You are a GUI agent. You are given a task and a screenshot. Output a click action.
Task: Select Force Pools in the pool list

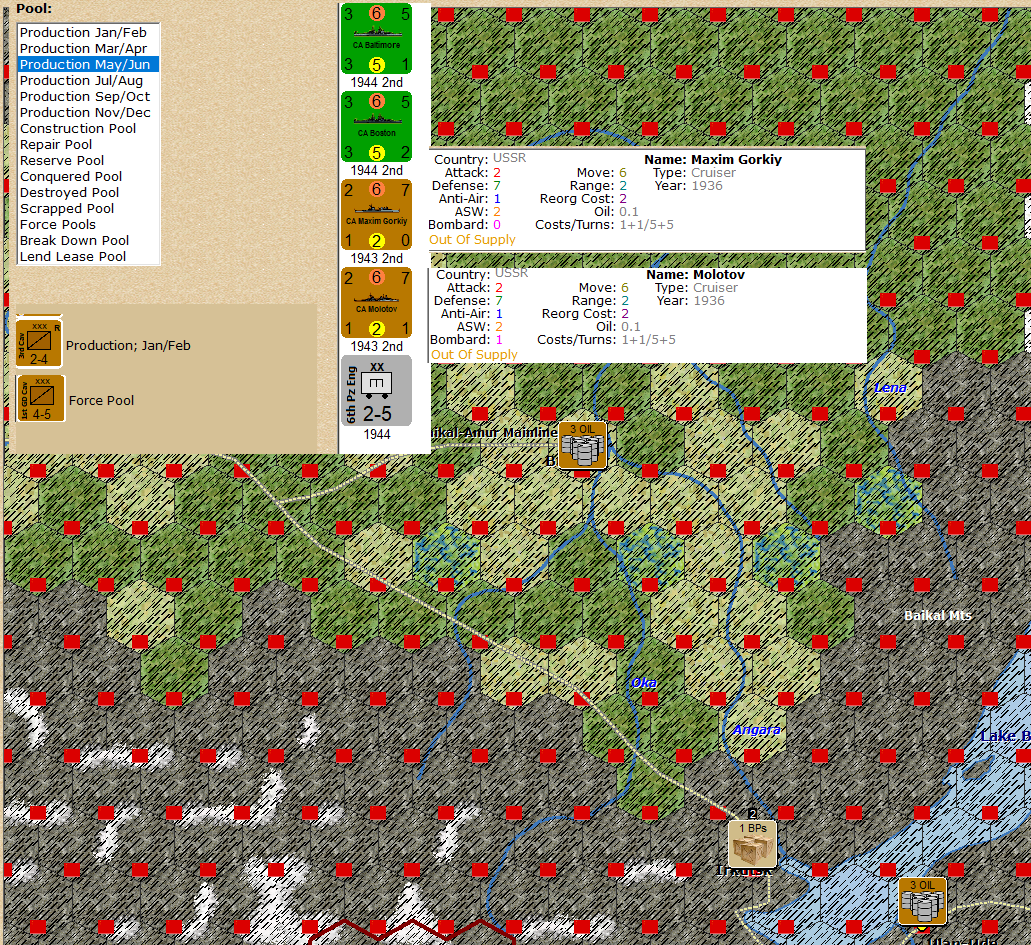click(x=88, y=224)
